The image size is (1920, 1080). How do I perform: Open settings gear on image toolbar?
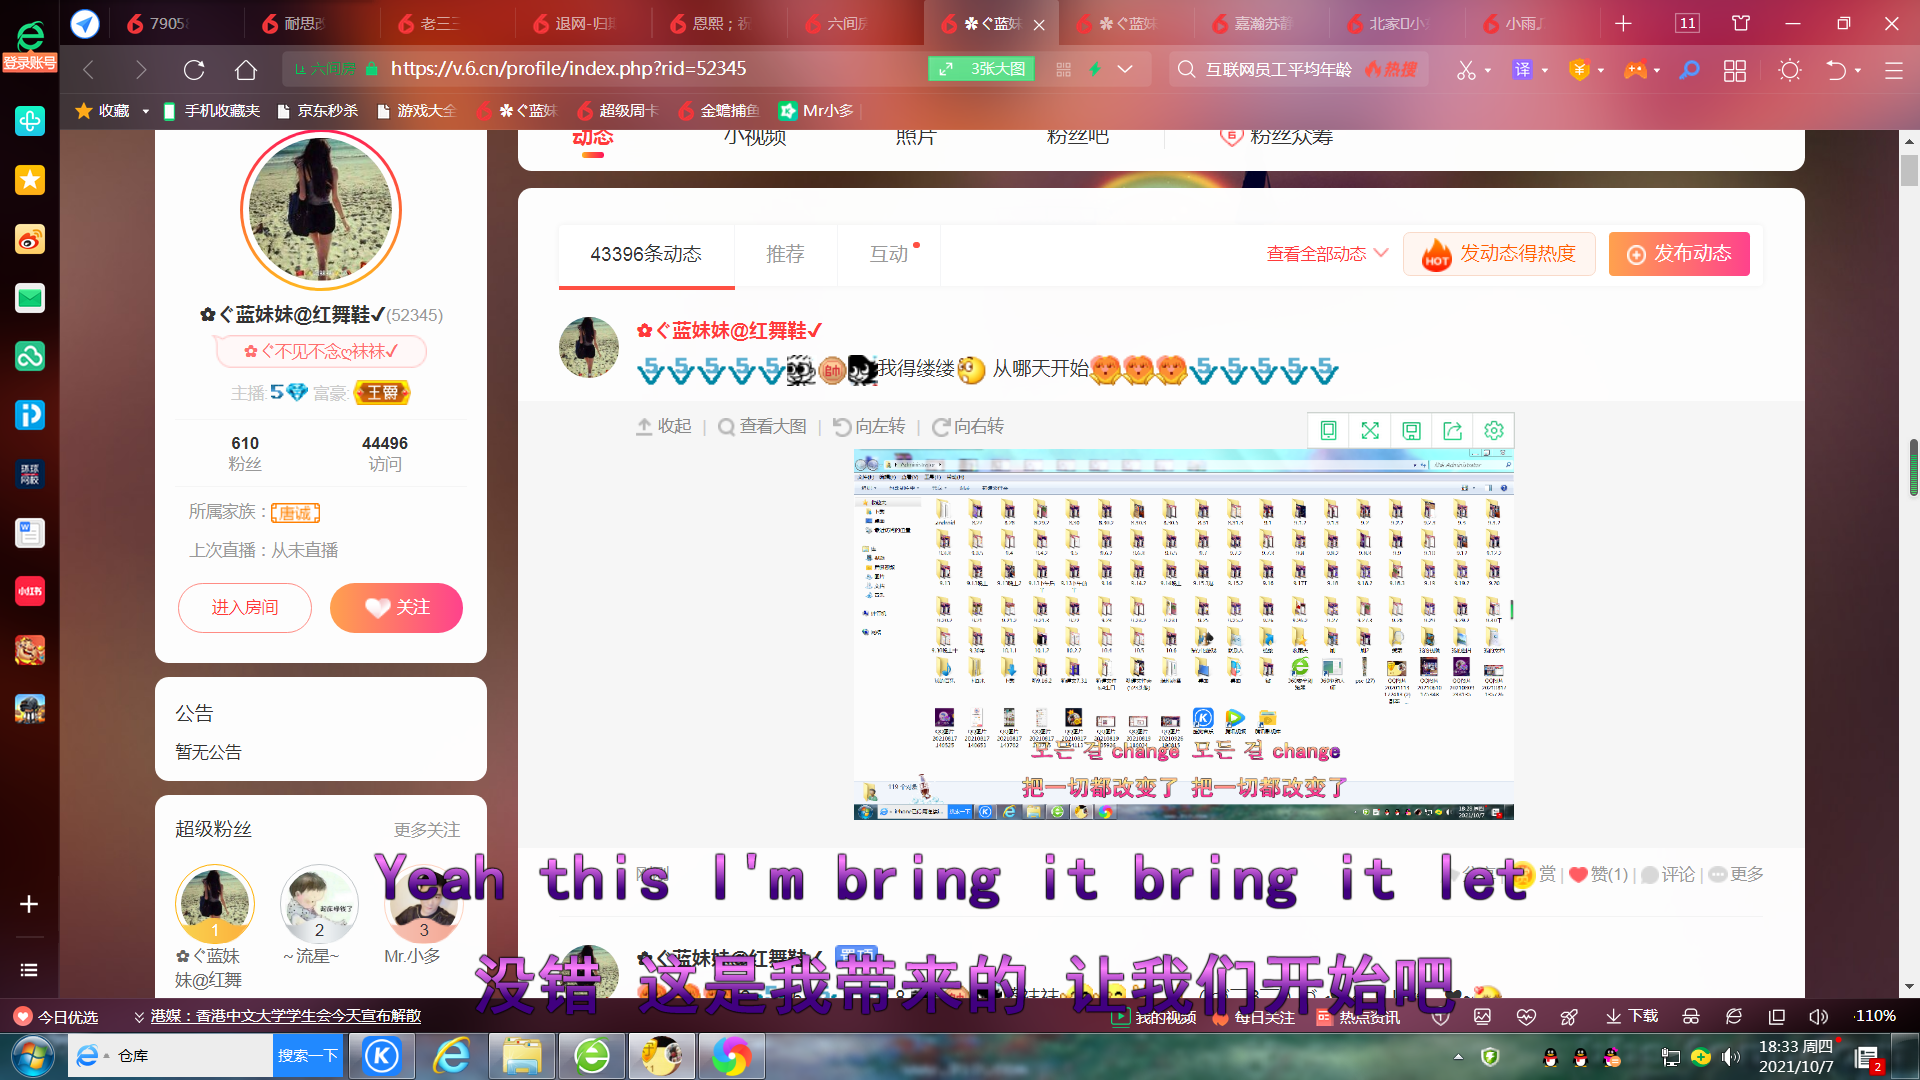click(x=1494, y=430)
